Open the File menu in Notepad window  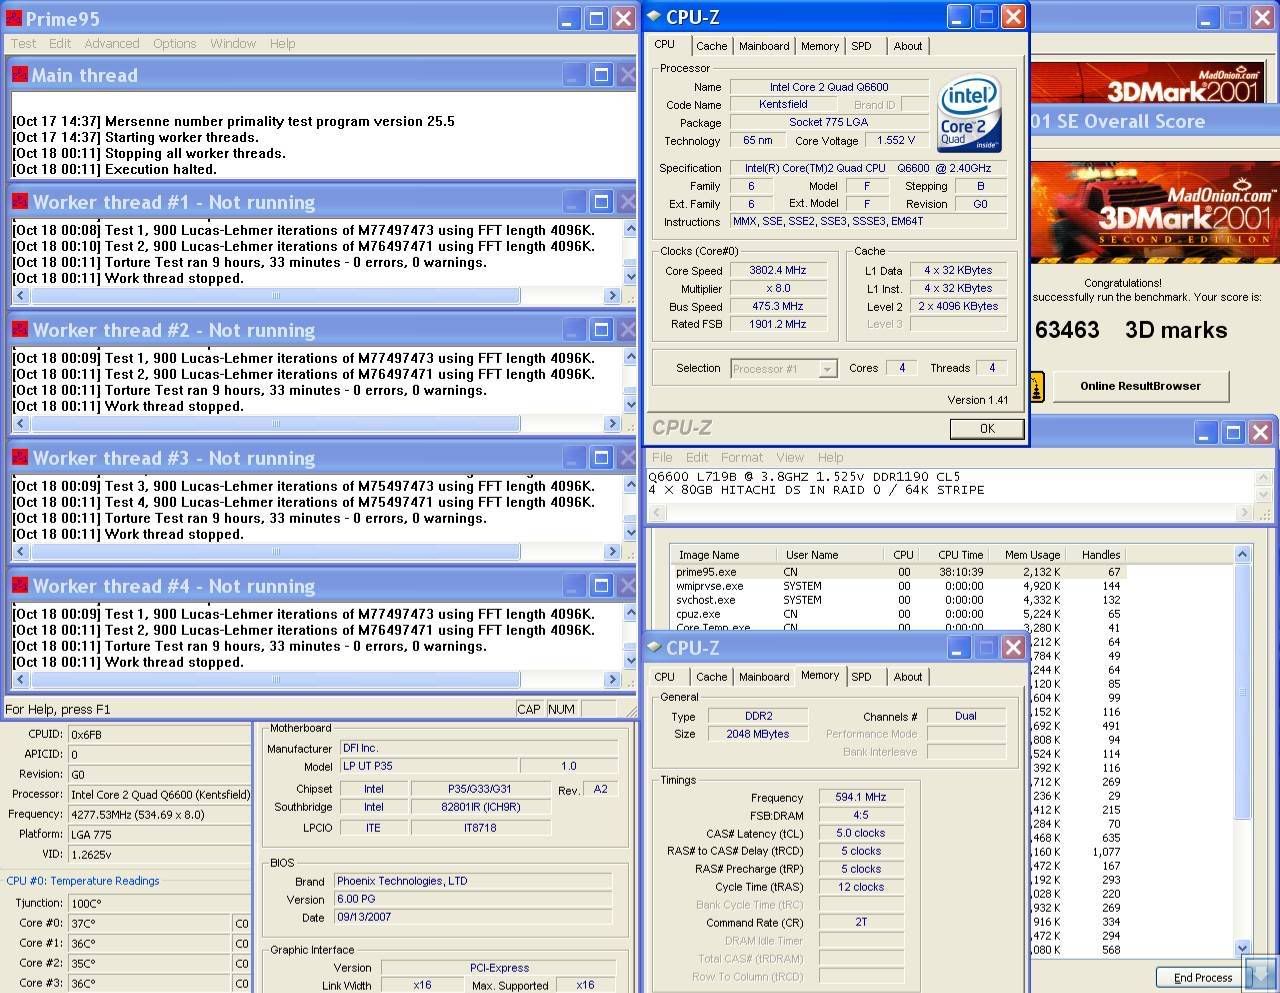662,457
